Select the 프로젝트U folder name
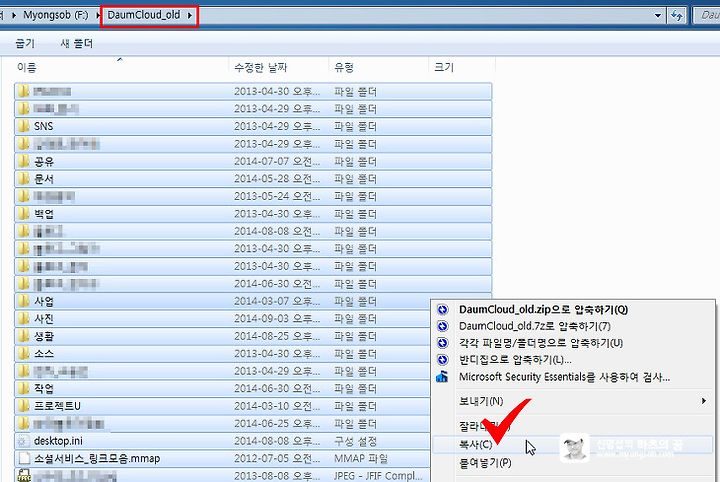 pos(57,406)
